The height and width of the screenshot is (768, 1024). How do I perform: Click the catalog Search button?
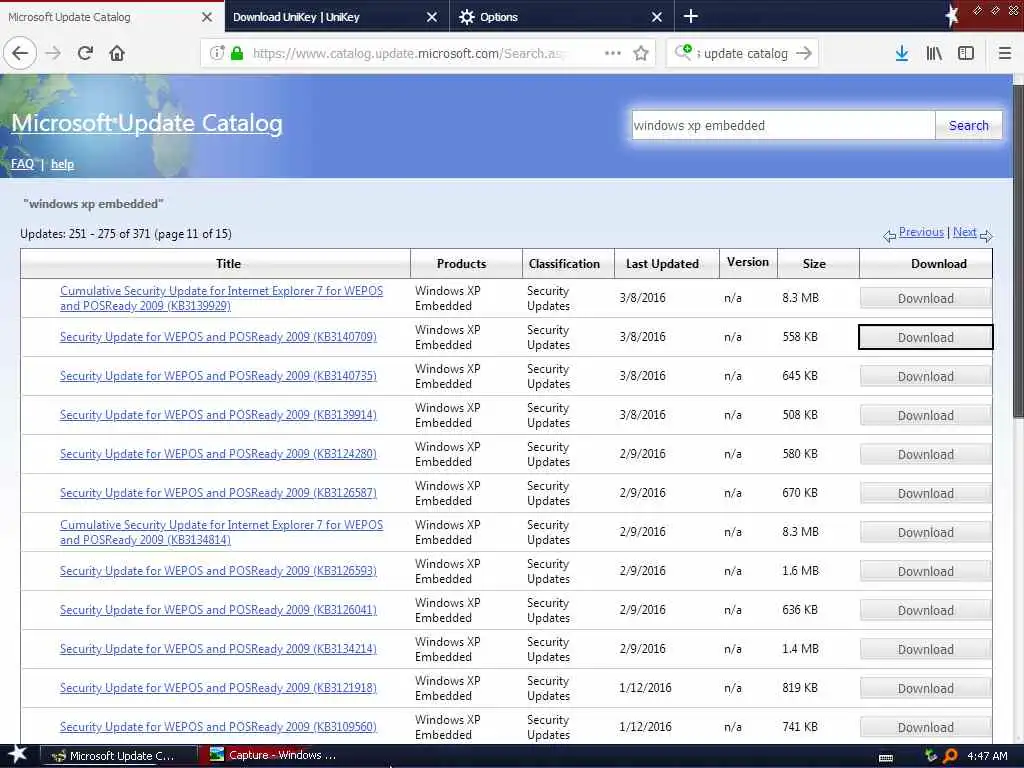click(968, 125)
